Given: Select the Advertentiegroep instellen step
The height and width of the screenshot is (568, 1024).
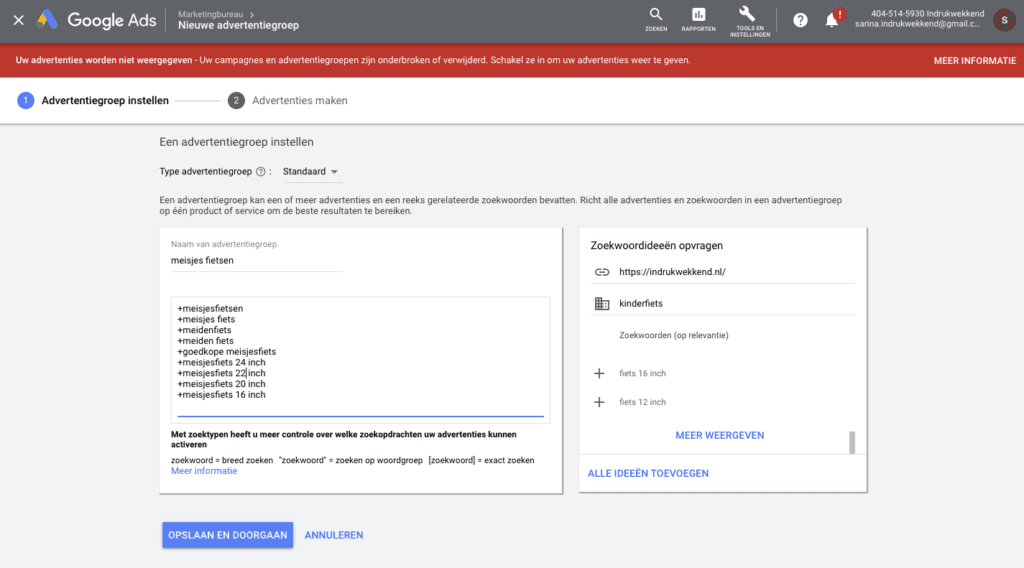Looking at the screenshot, I should 104,100.
